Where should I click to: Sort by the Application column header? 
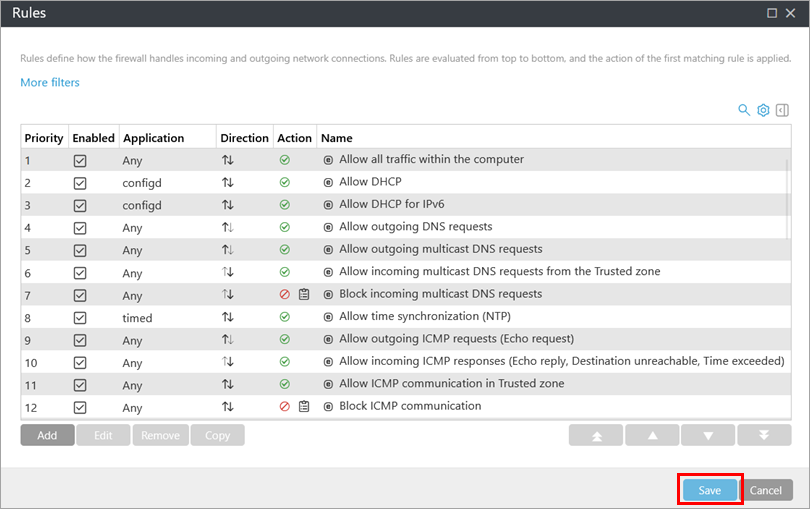pos(153,138)
